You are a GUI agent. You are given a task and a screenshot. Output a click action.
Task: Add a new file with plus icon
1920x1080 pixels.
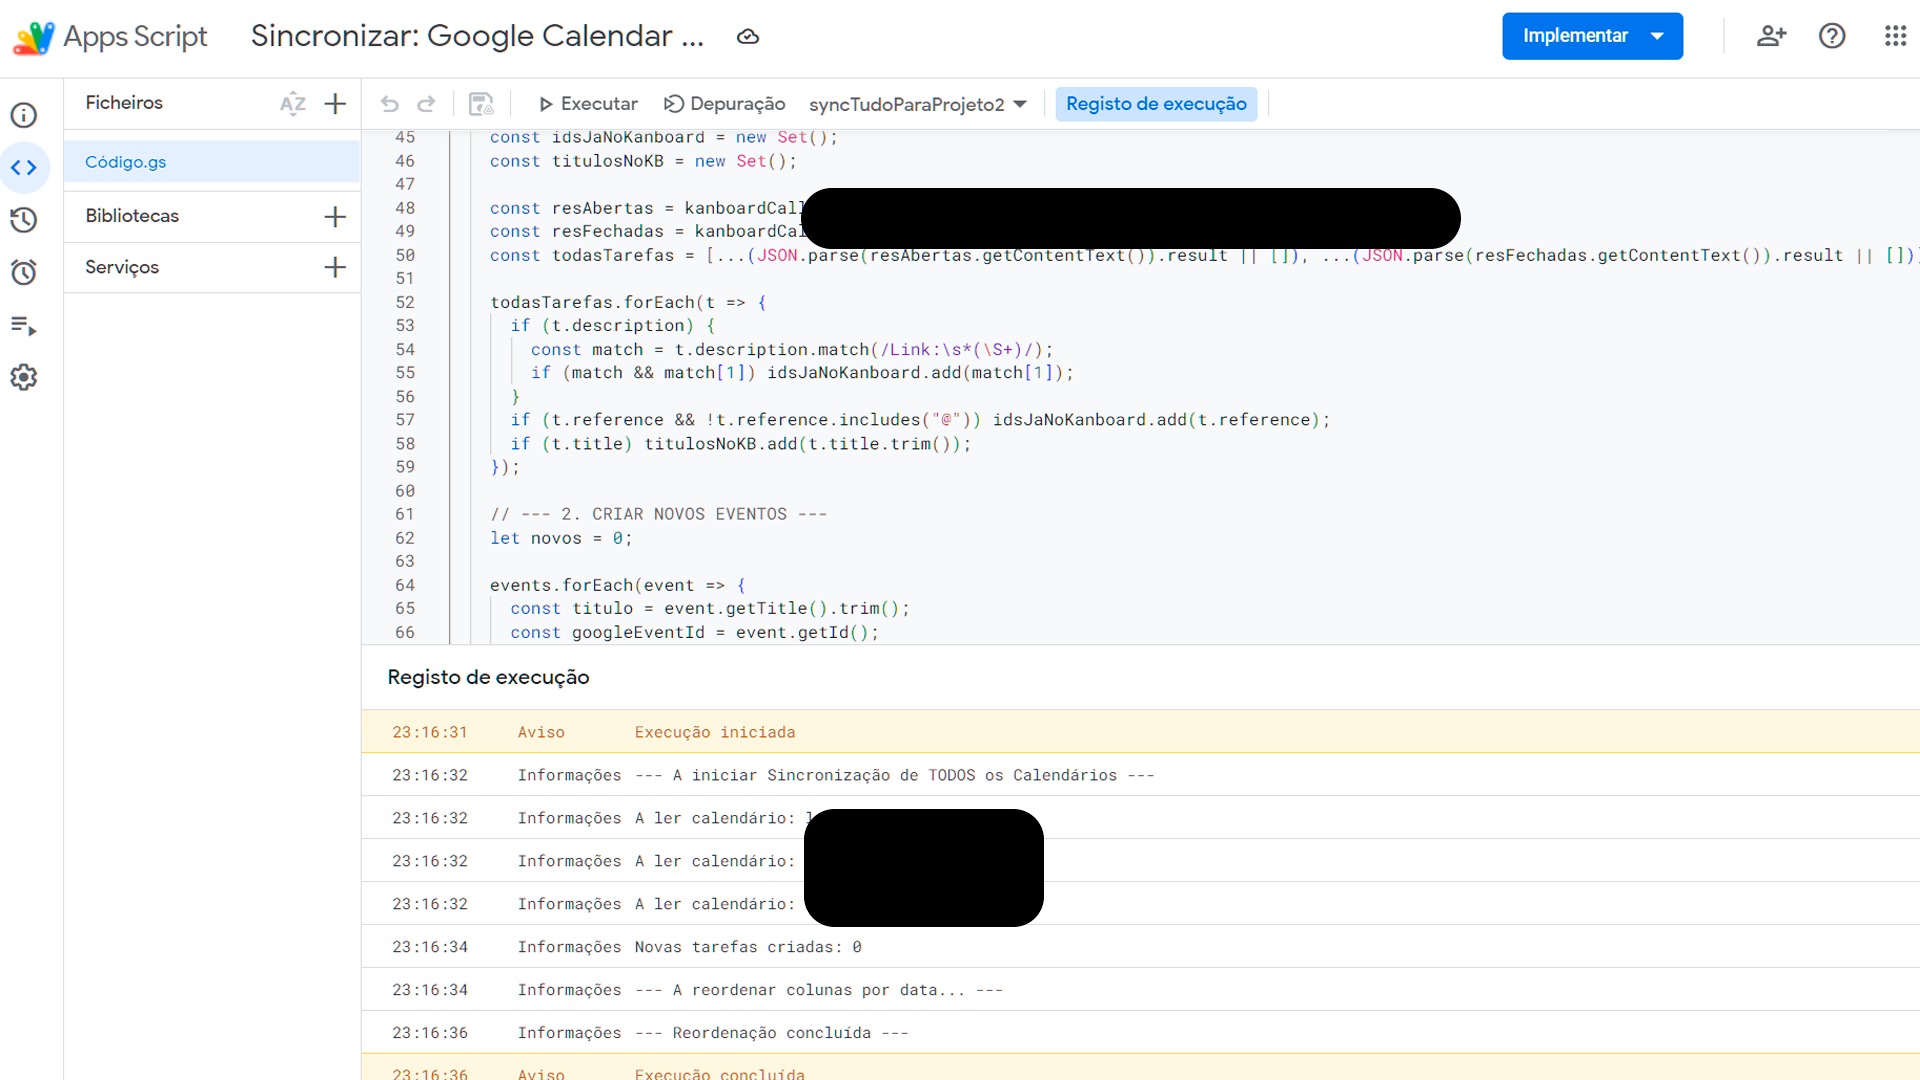pos(336,104)
